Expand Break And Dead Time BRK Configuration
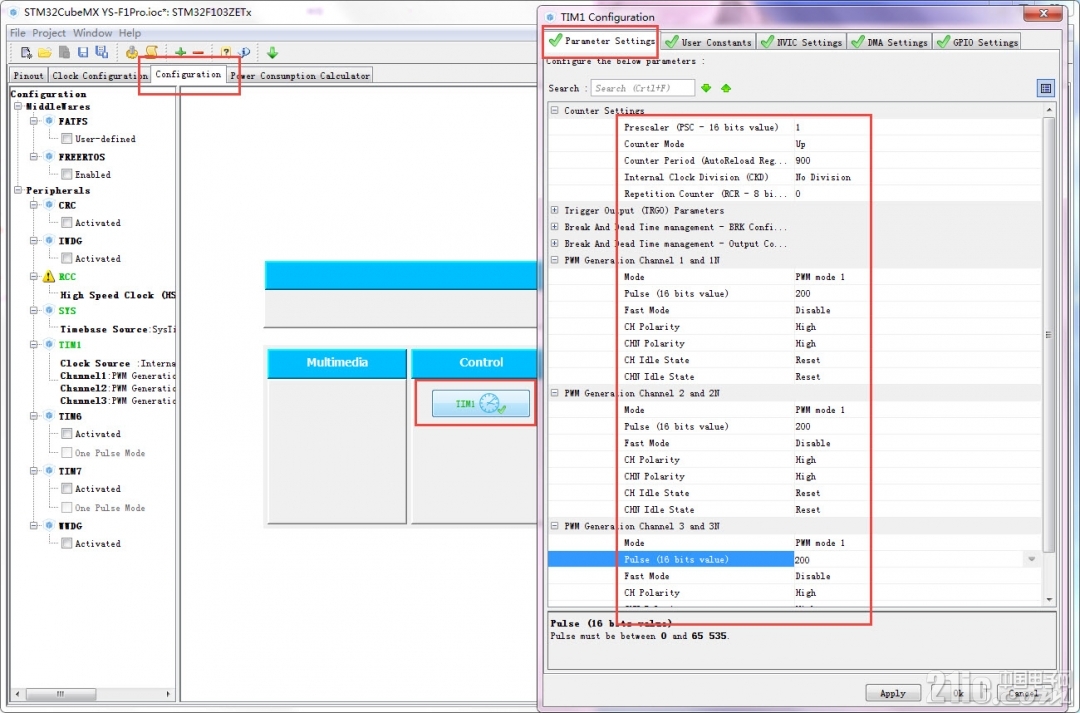The width and height of the screenshot is (1080, 713). (x=554, y=227)
